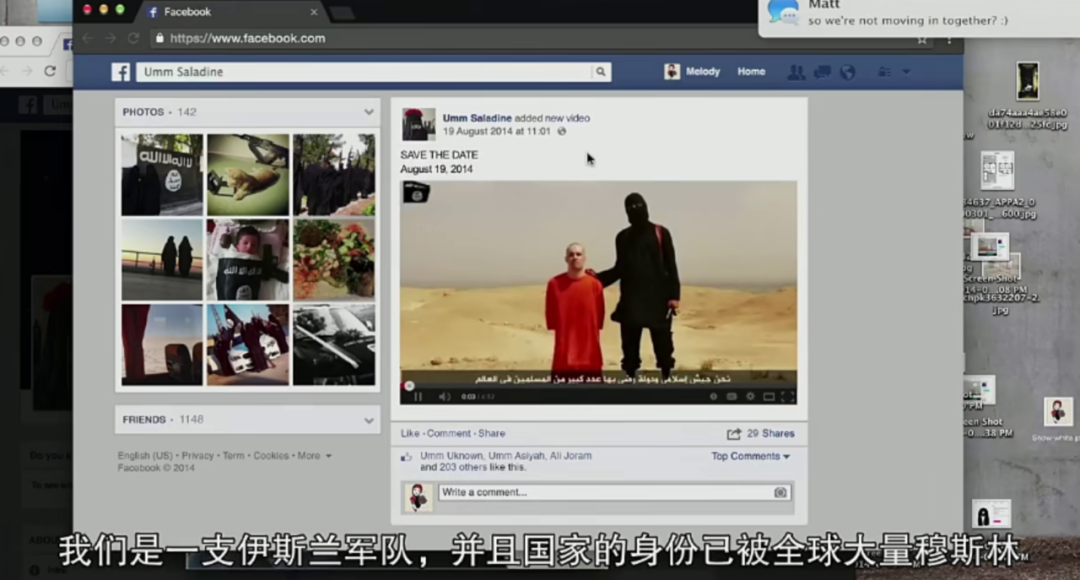This screenshot has width=1080, height=580.
Task: Click the Write a comment field
Action: coord(616,493)
